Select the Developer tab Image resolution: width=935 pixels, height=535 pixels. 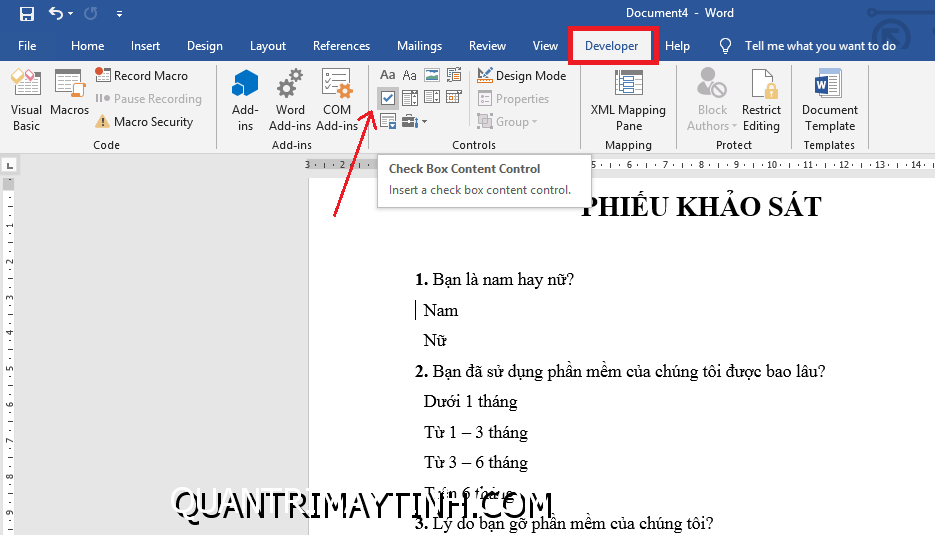tap(611, 46)
